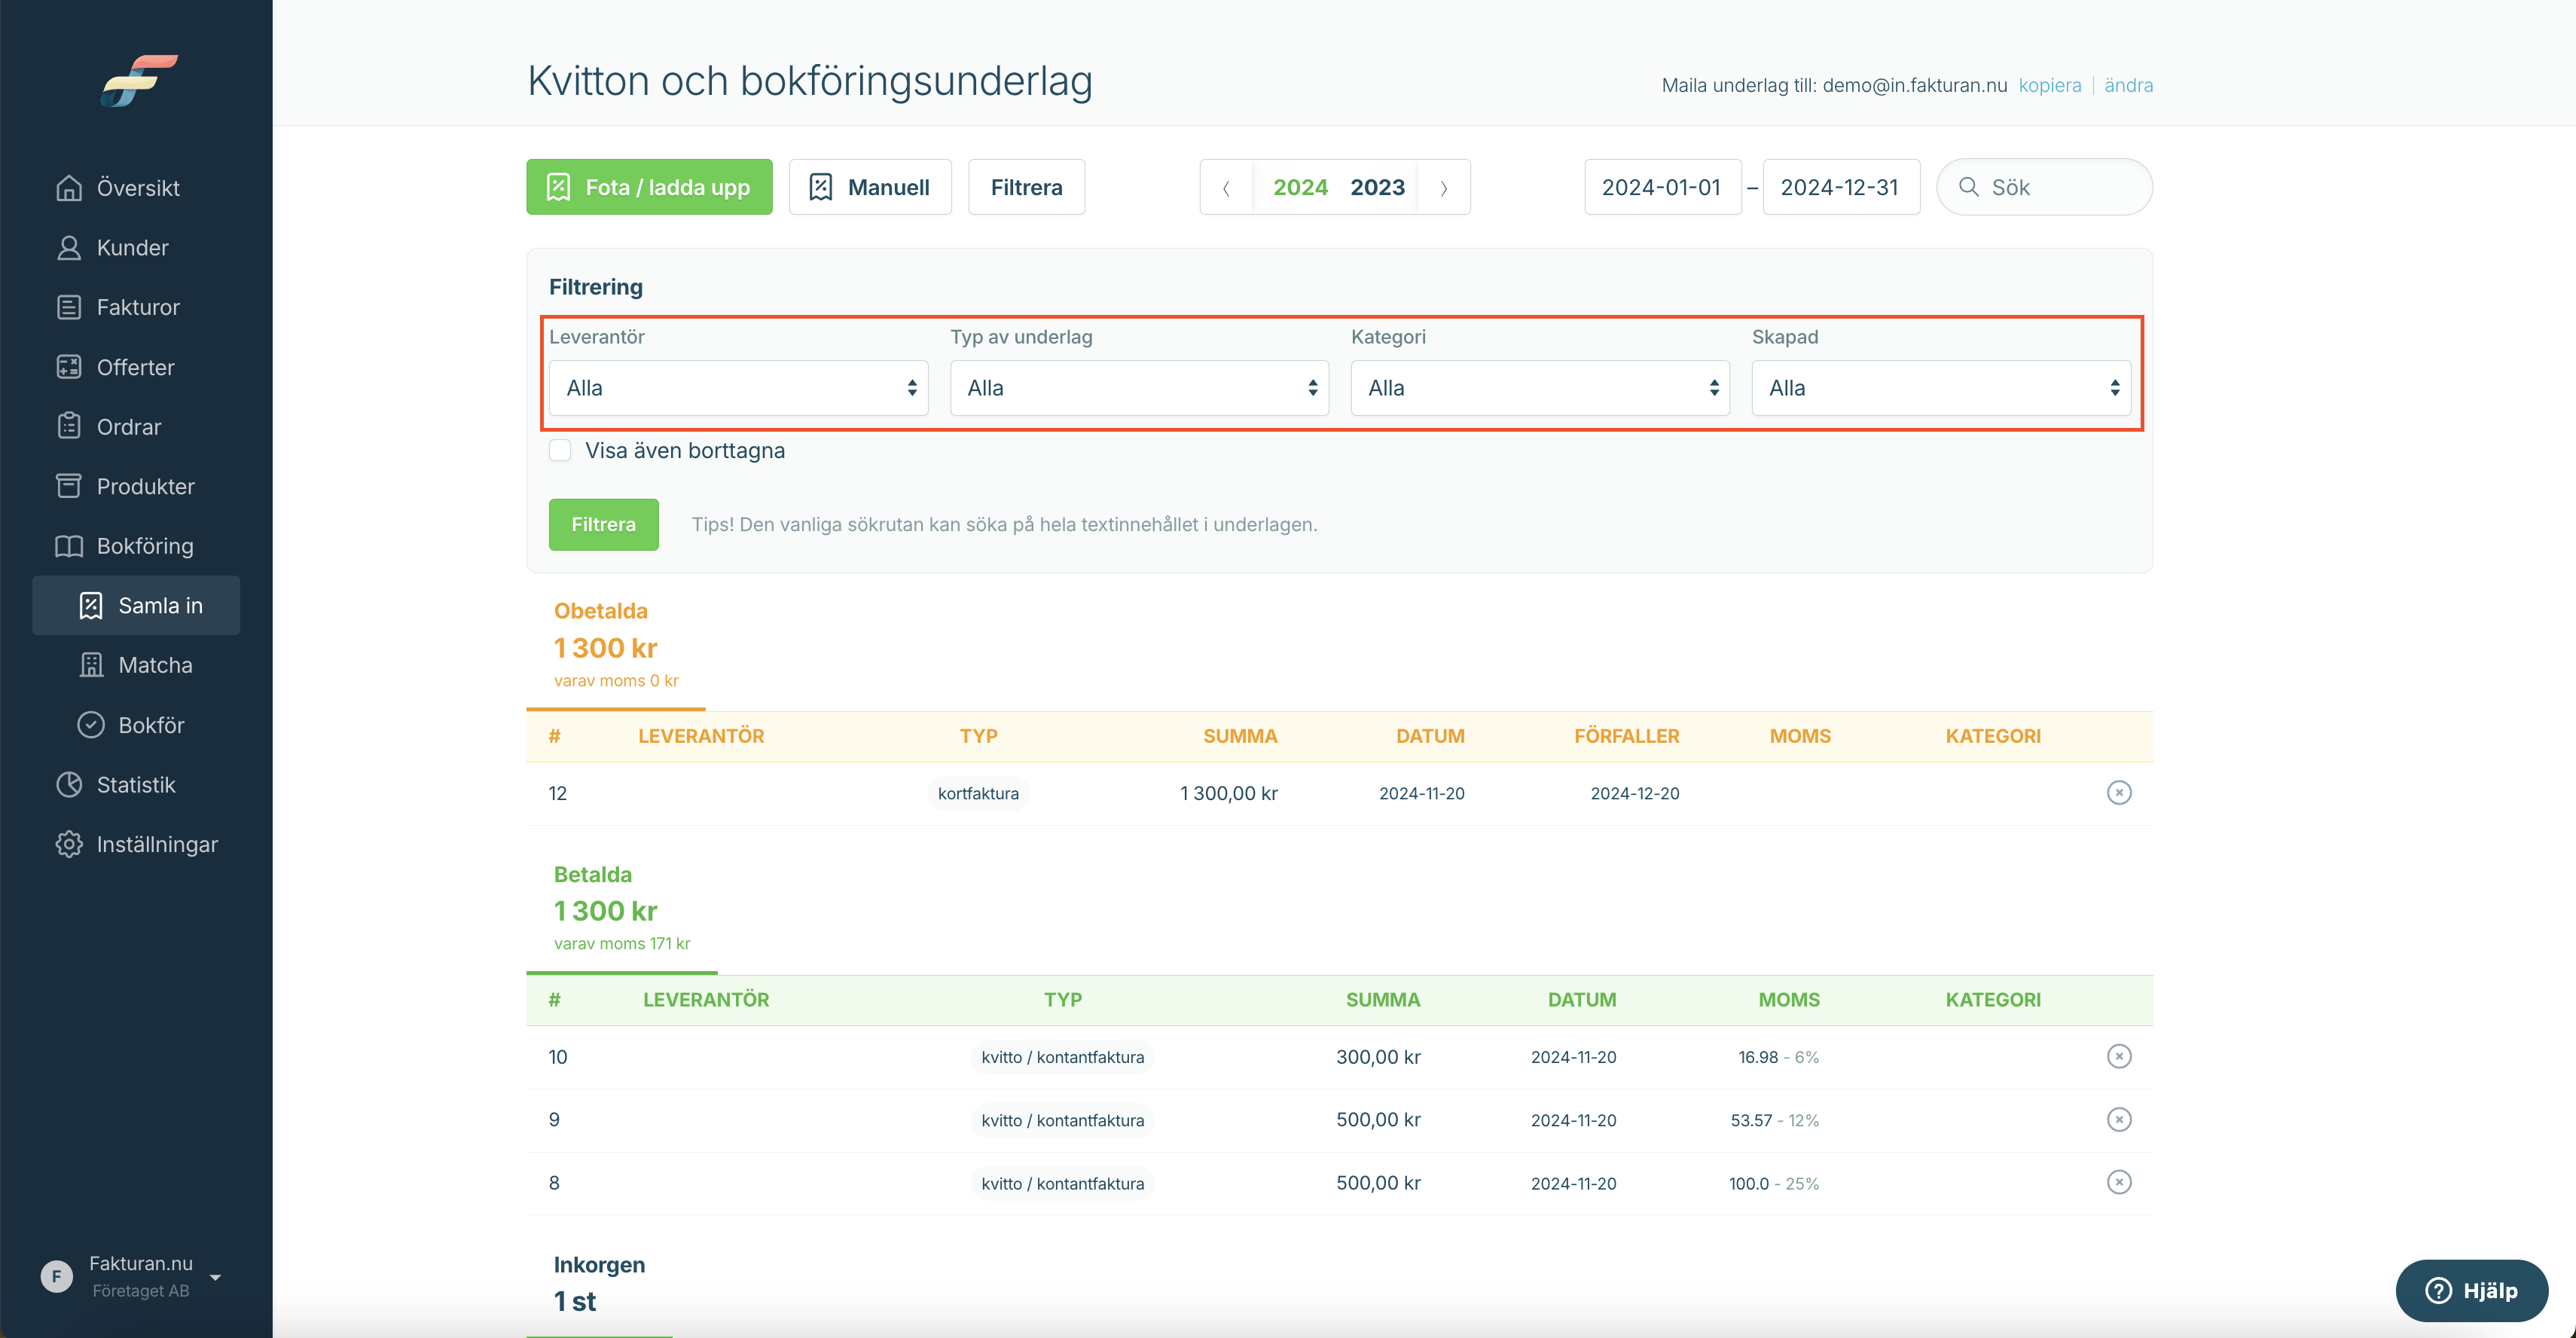Open Inställningar gear icon
2576x1338 pixels.
click(69, 845)
